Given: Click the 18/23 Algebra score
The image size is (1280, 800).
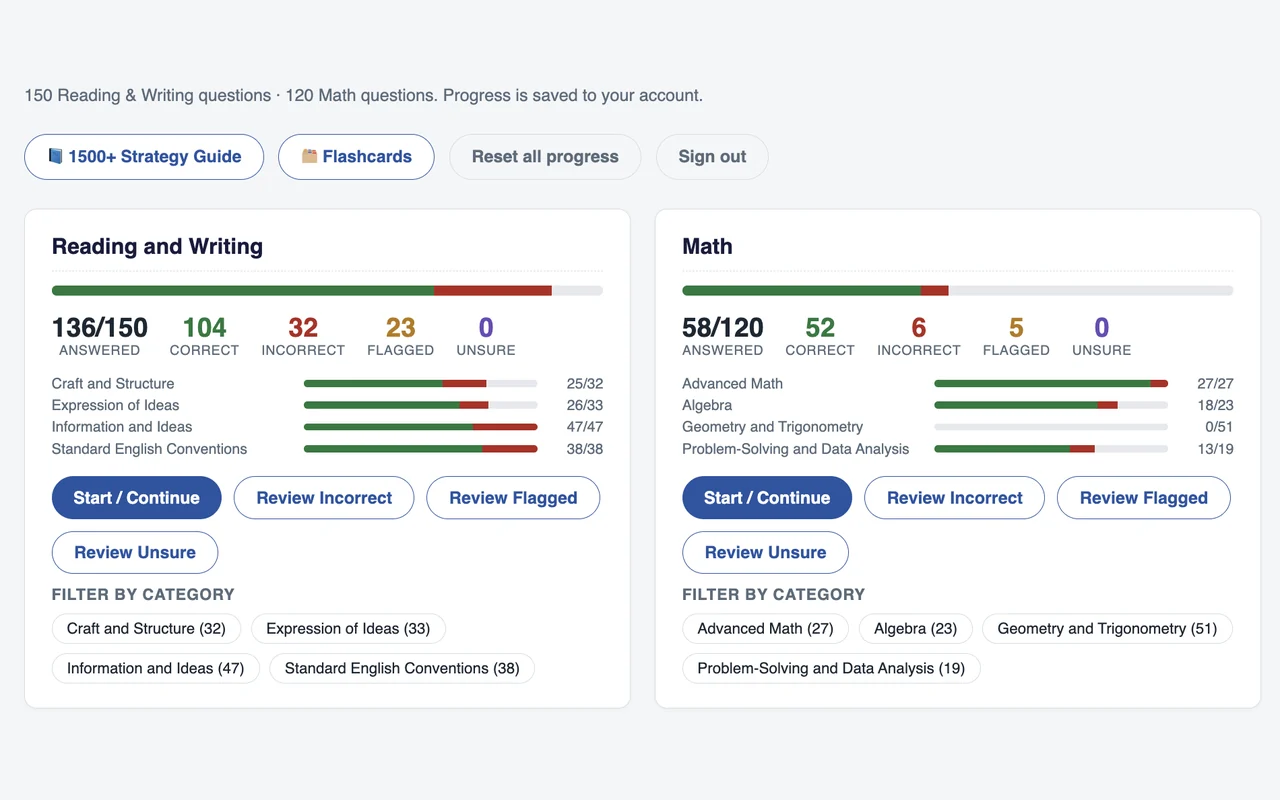Looking at the screenshot, I should pos(1215,406).
